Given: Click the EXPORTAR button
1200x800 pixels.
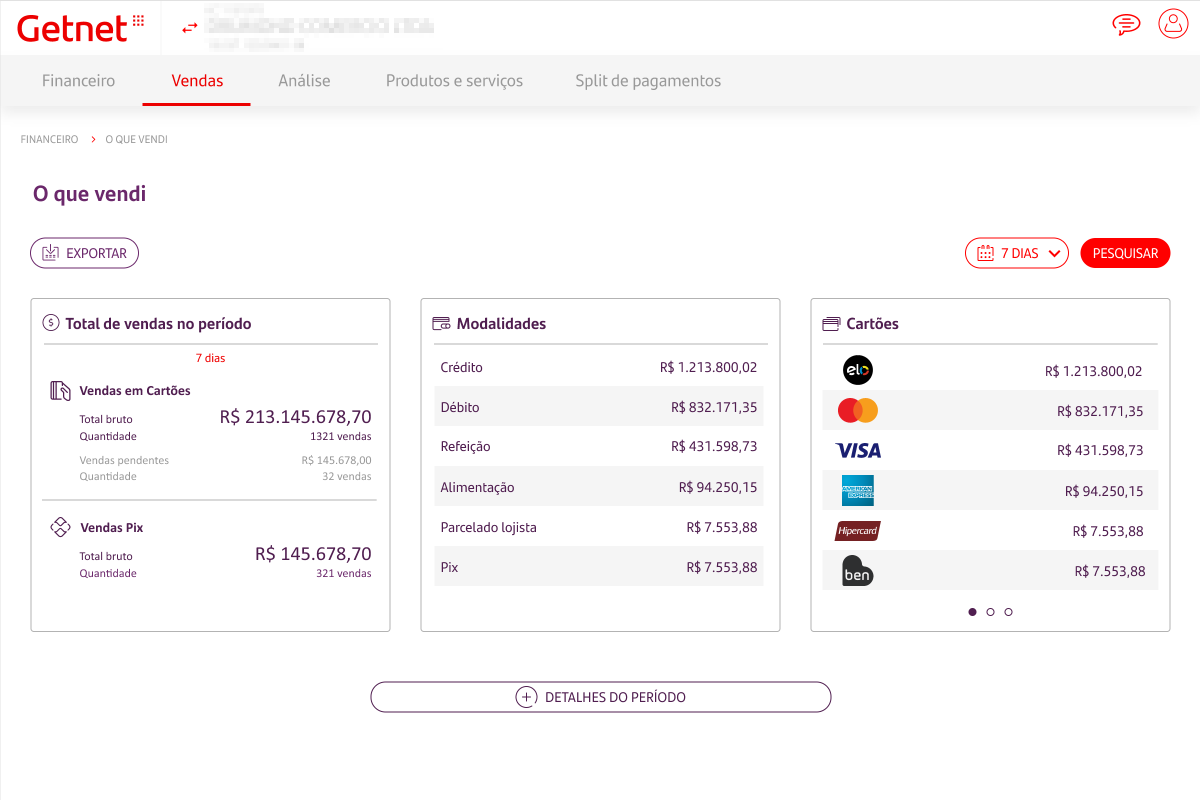Looking at the screenshot, I should click(x=84, y=253).
